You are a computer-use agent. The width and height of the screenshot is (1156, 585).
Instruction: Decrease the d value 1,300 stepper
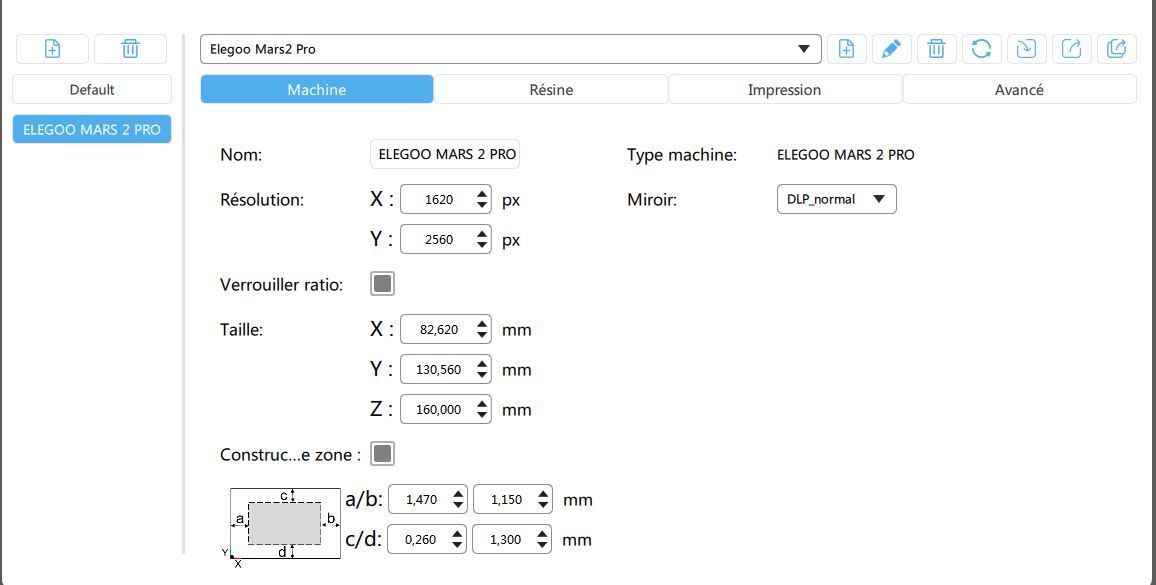543,545
